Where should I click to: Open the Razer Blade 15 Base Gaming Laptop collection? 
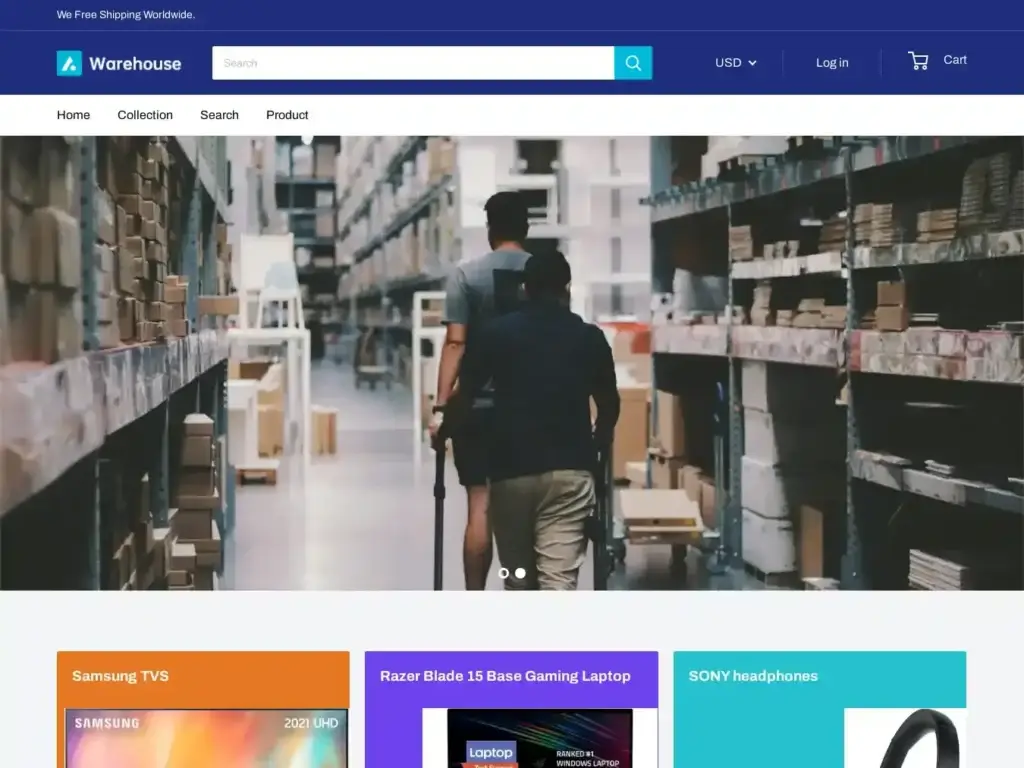click(x=506, y=676)
